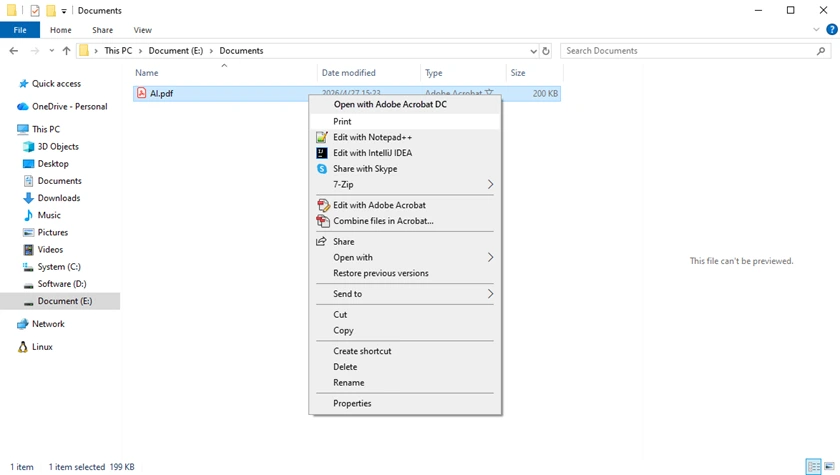The width and height of the screenshot is (840, 475).
Task: Open Network in navigation pane
Action: tap(48, 324)
